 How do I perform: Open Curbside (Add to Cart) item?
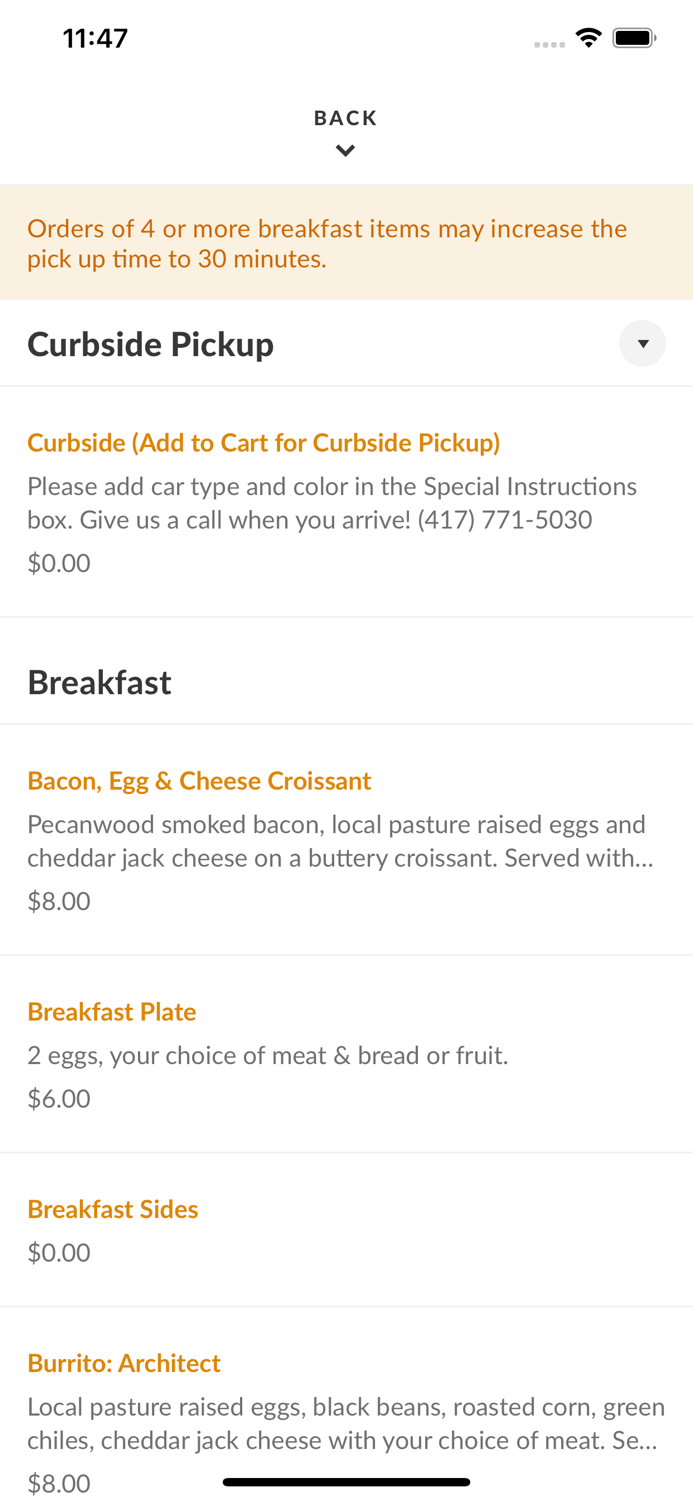point(263,442)
